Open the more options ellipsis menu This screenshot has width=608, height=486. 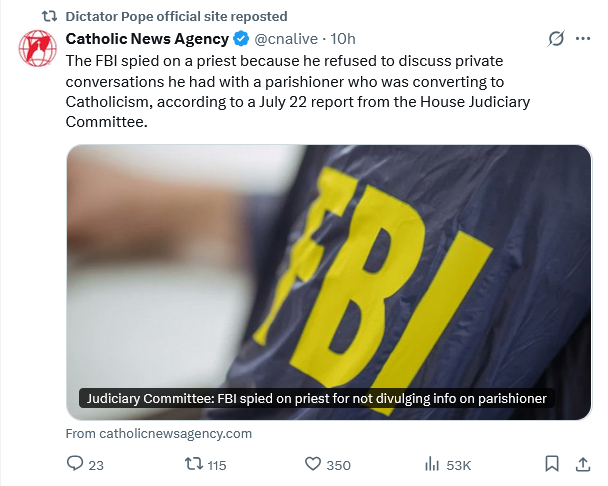click(584, 40)
